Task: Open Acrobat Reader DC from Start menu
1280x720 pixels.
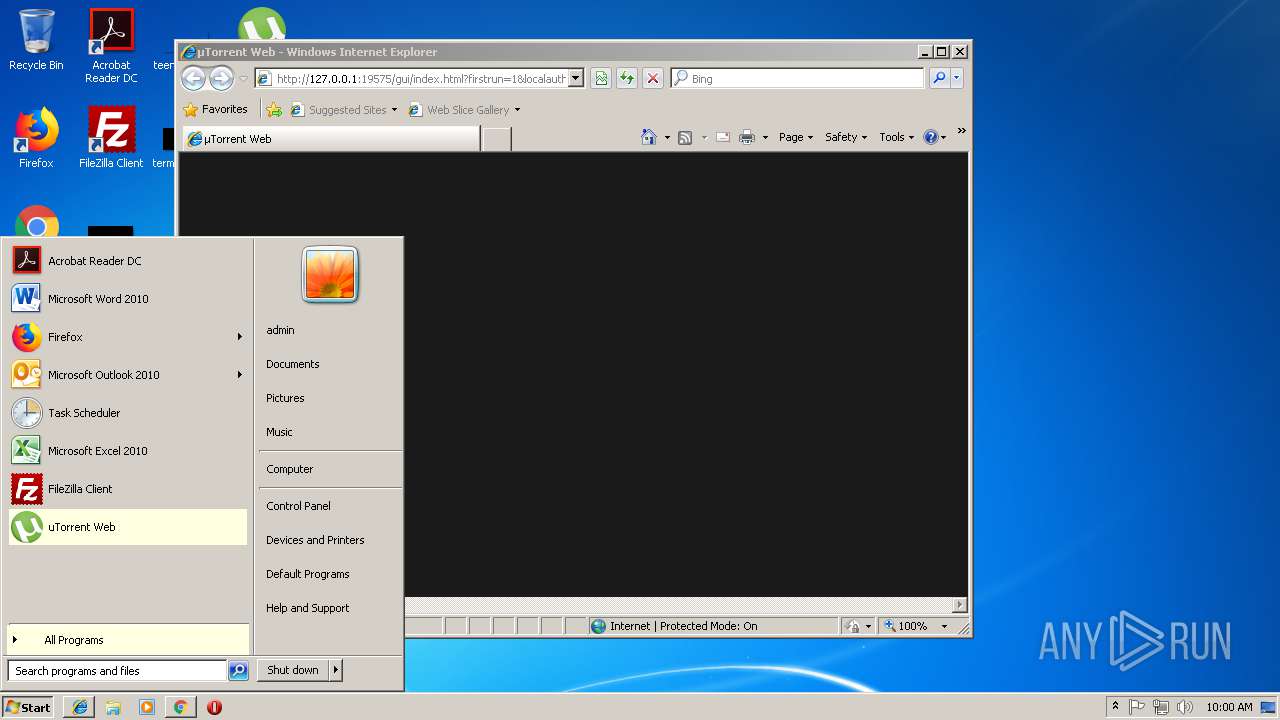Action: pyautogui.click(x=127, y=261)
